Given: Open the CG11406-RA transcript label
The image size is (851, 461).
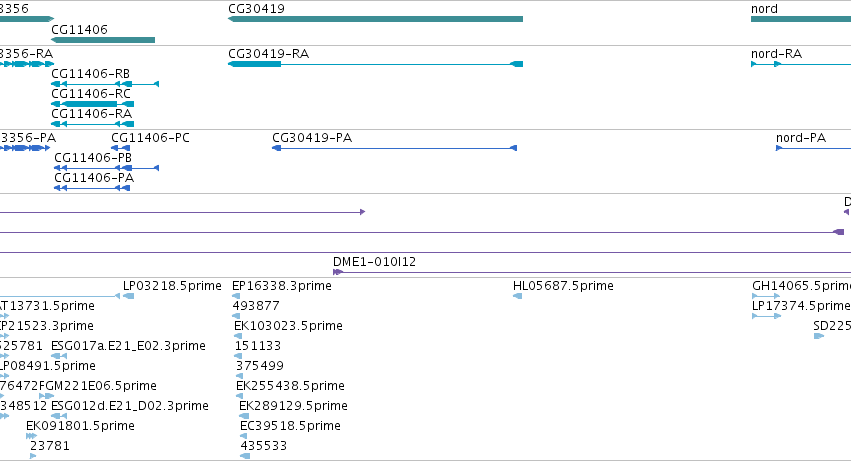Looking at the screenshot, I should click(x=91, y=113).
